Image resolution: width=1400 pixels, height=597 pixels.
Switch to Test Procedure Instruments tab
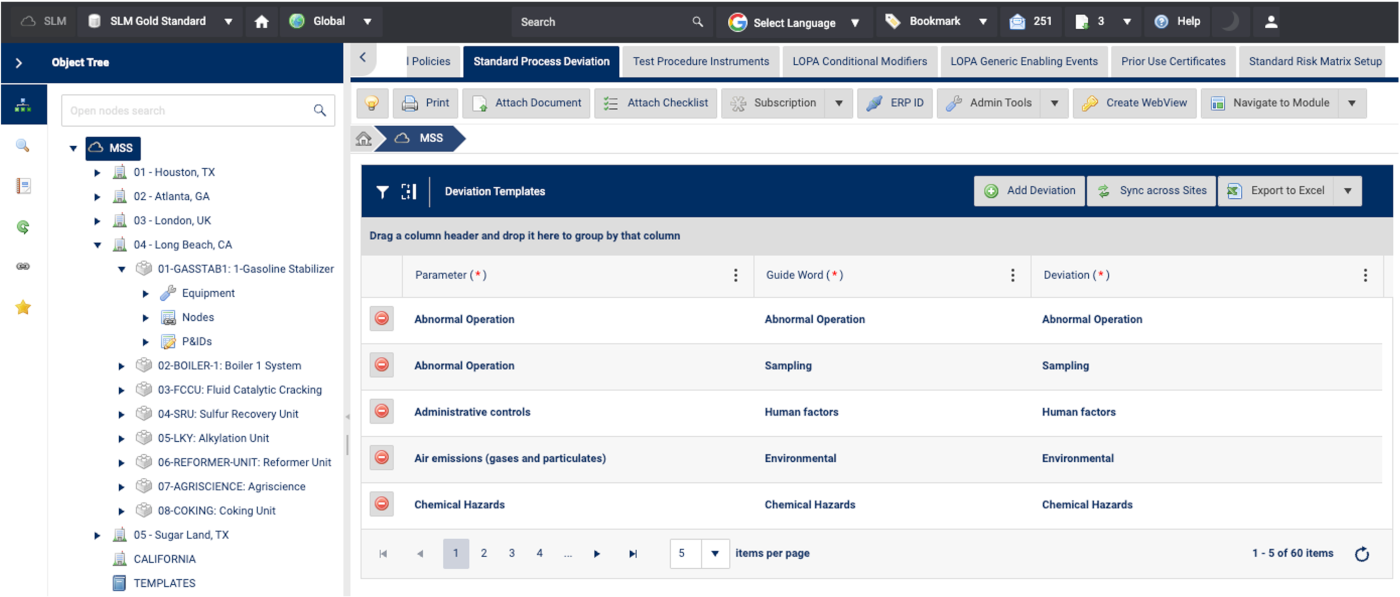(701, 61)
